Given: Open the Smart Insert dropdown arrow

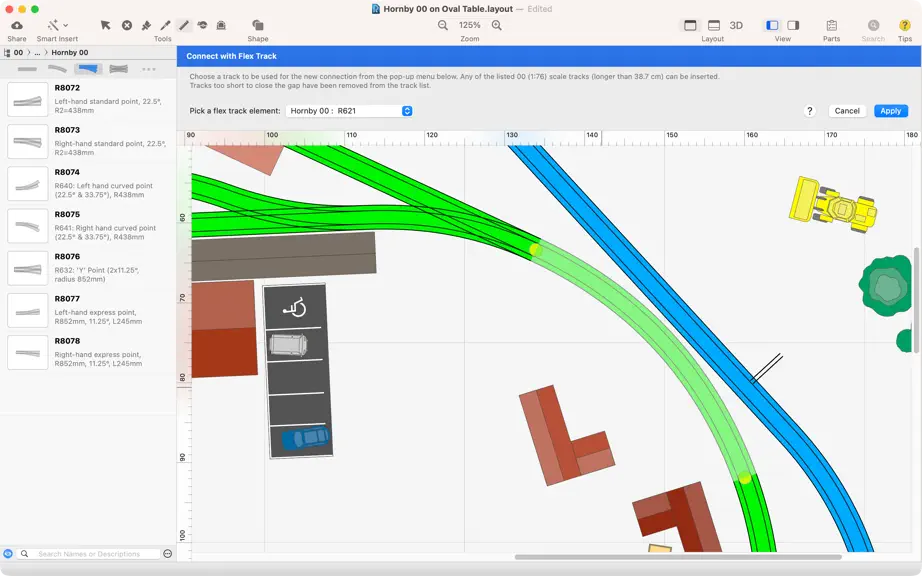Looking at the screenshot, I should coord(65,25).
